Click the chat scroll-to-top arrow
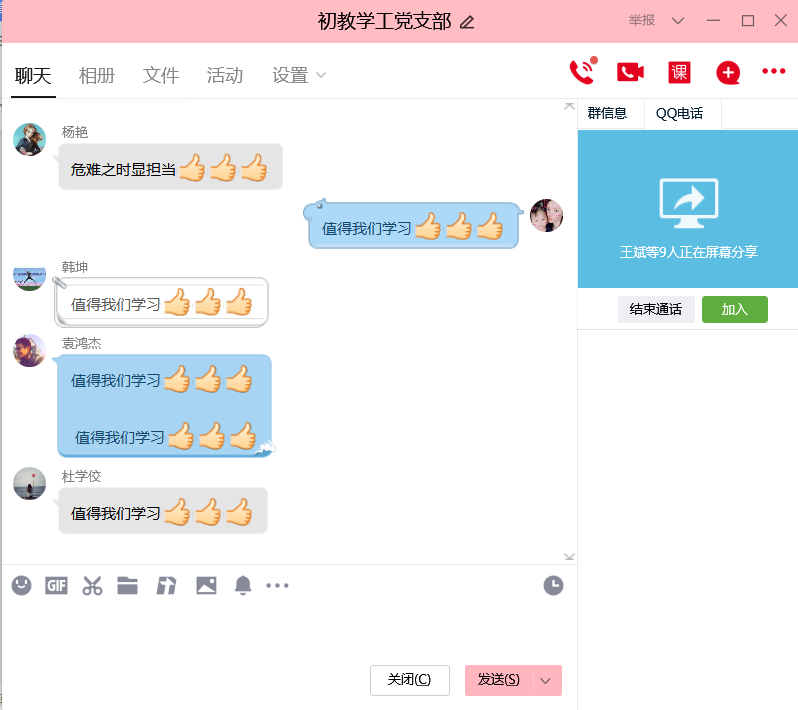The image size is (798, 710). pos(569,106)
